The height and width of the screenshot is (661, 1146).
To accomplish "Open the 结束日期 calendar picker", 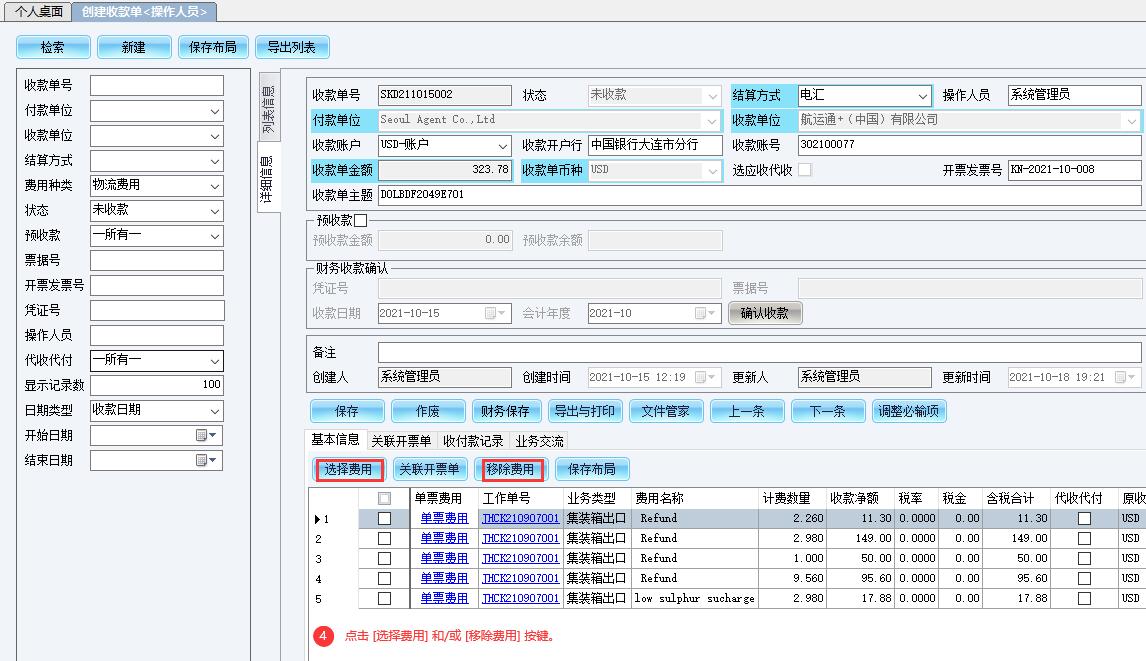I will click(x=207, y=461).
